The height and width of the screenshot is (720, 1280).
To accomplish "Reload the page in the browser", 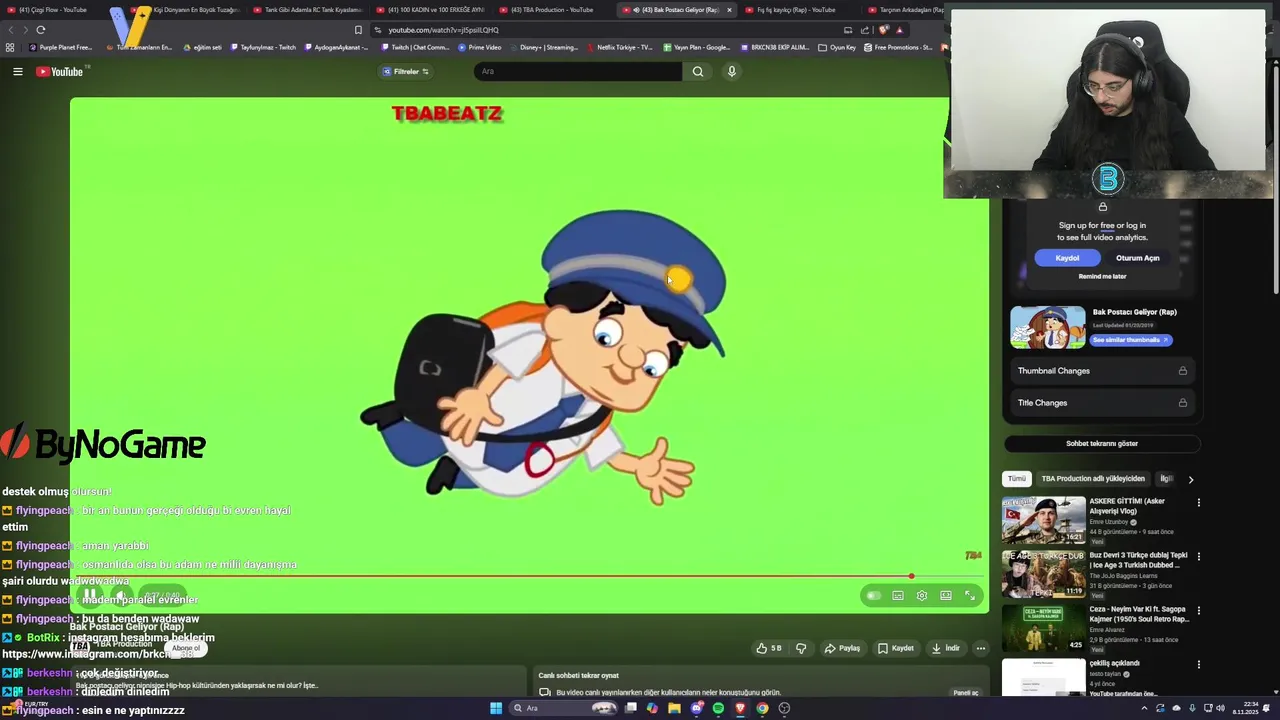I will pos(41,29).
